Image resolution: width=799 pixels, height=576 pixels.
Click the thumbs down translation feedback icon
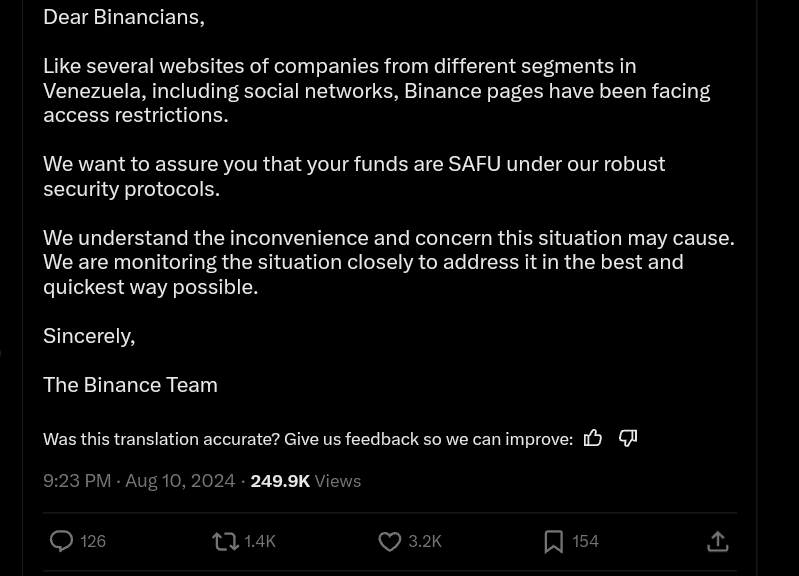coord(628,438)
